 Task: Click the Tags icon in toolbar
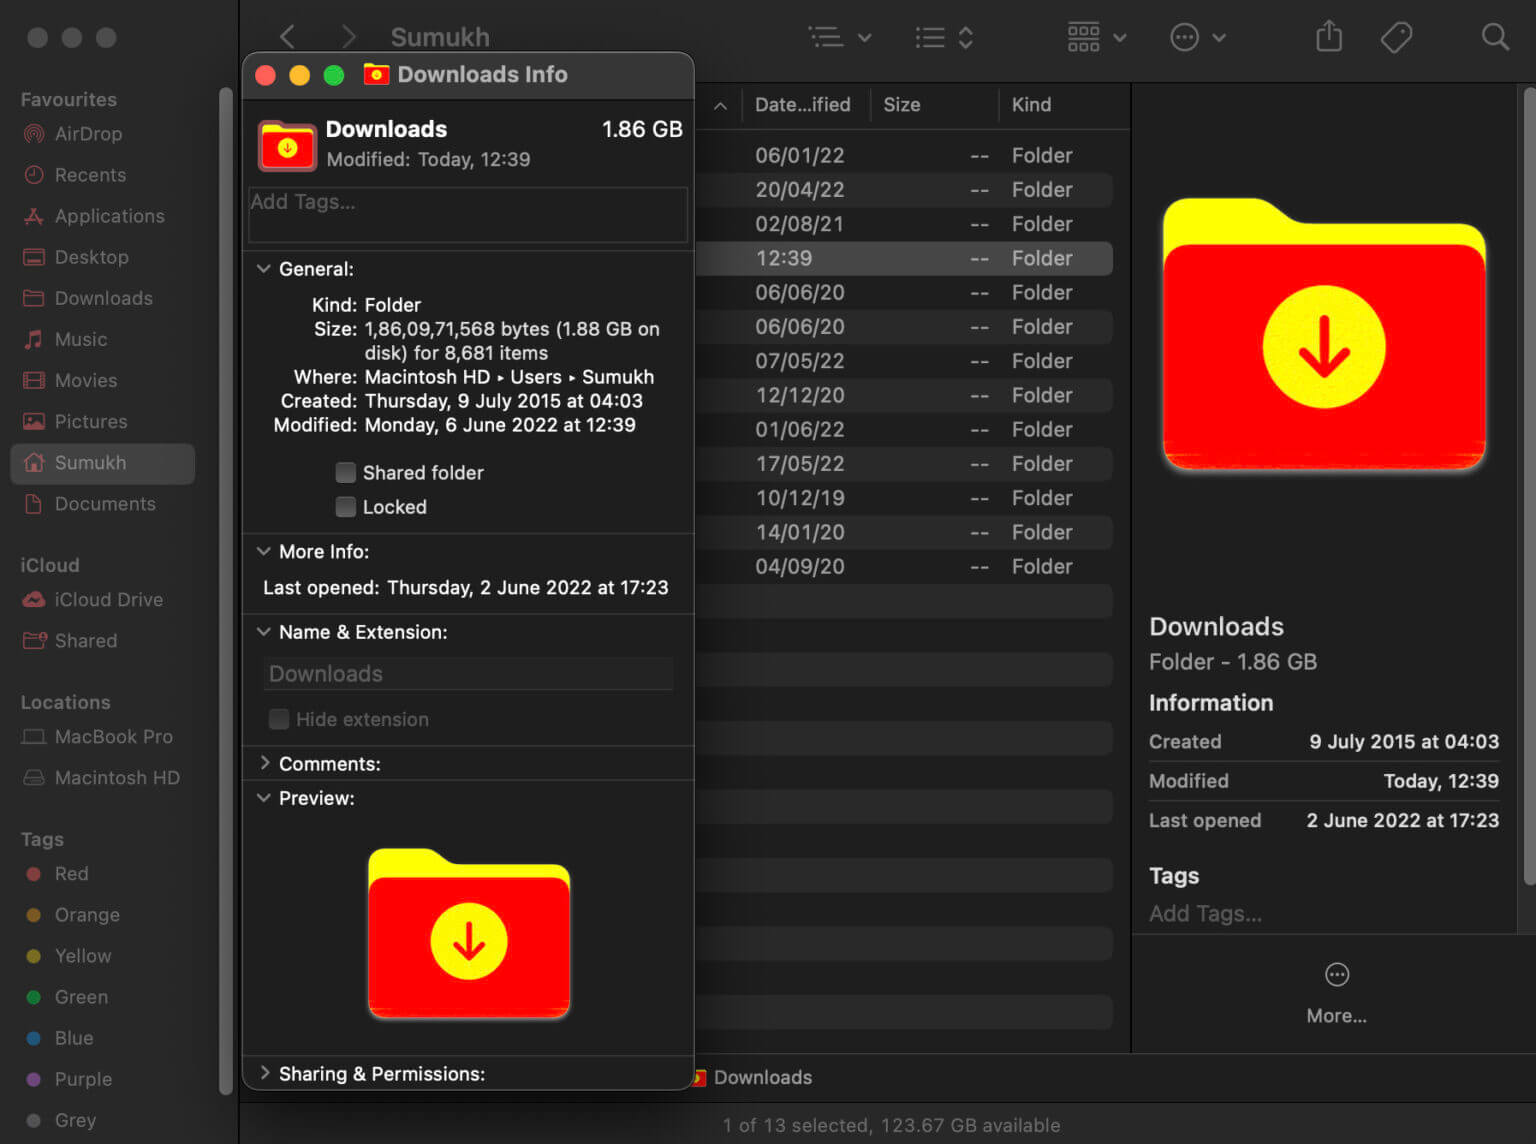(x=1396, y=38)
